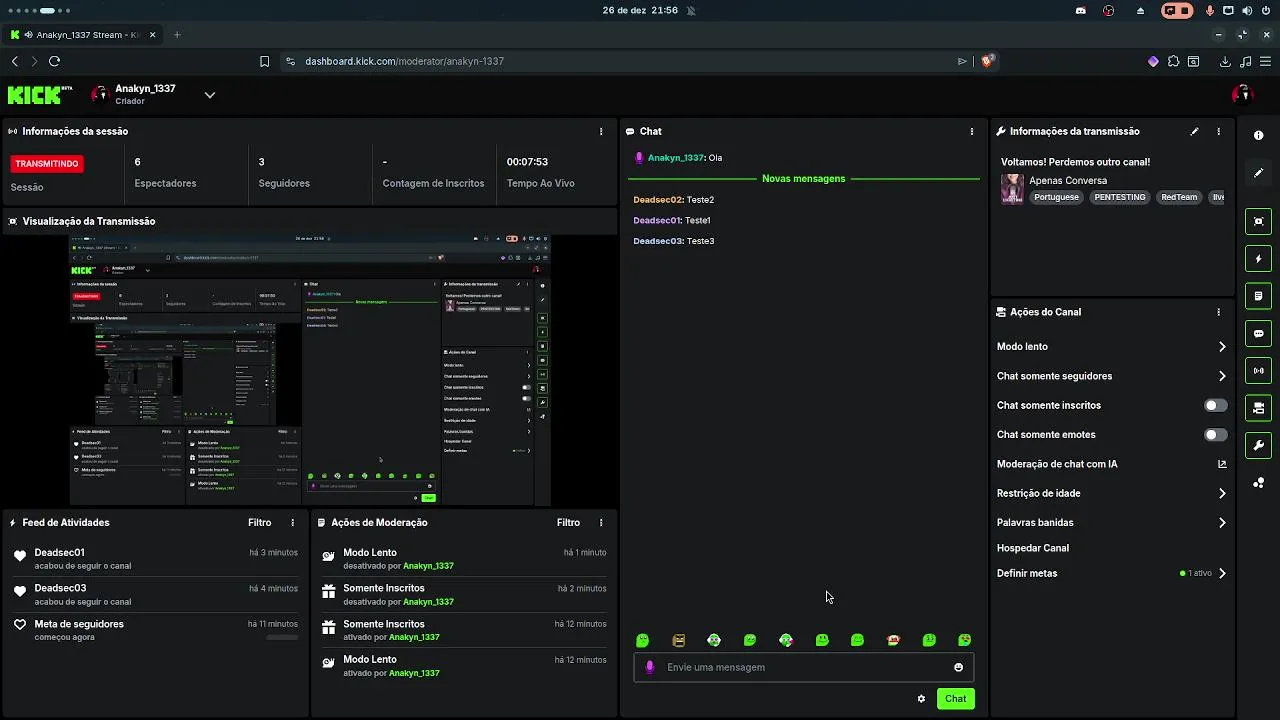Image resolution: width=1280 pixels, height=720 pixels.
Task: Bookmark the page via bookmark icon
Action: (x=264, y=61)
